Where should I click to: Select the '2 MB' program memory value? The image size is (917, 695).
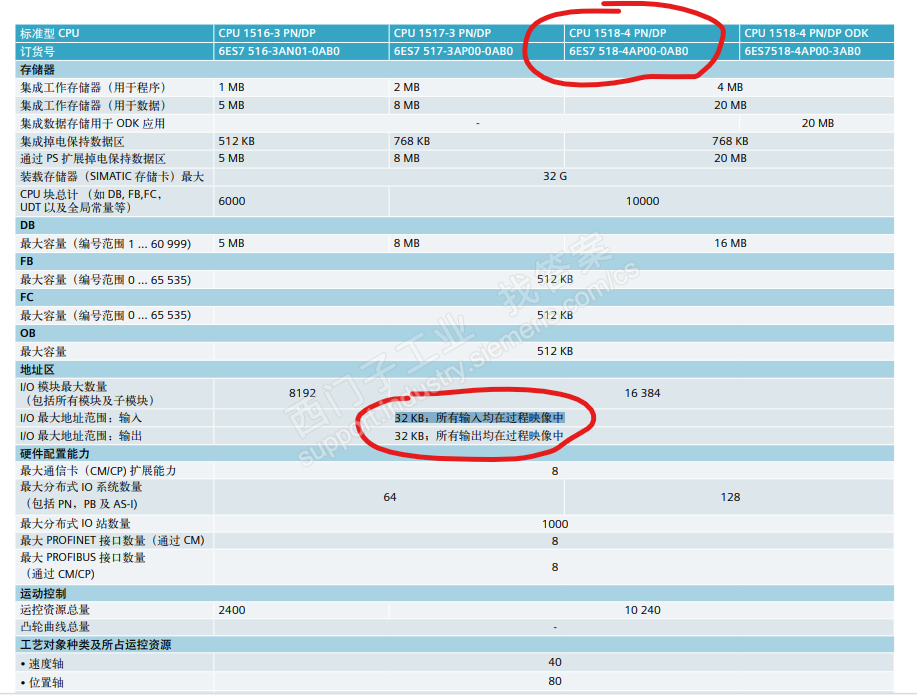406,87
